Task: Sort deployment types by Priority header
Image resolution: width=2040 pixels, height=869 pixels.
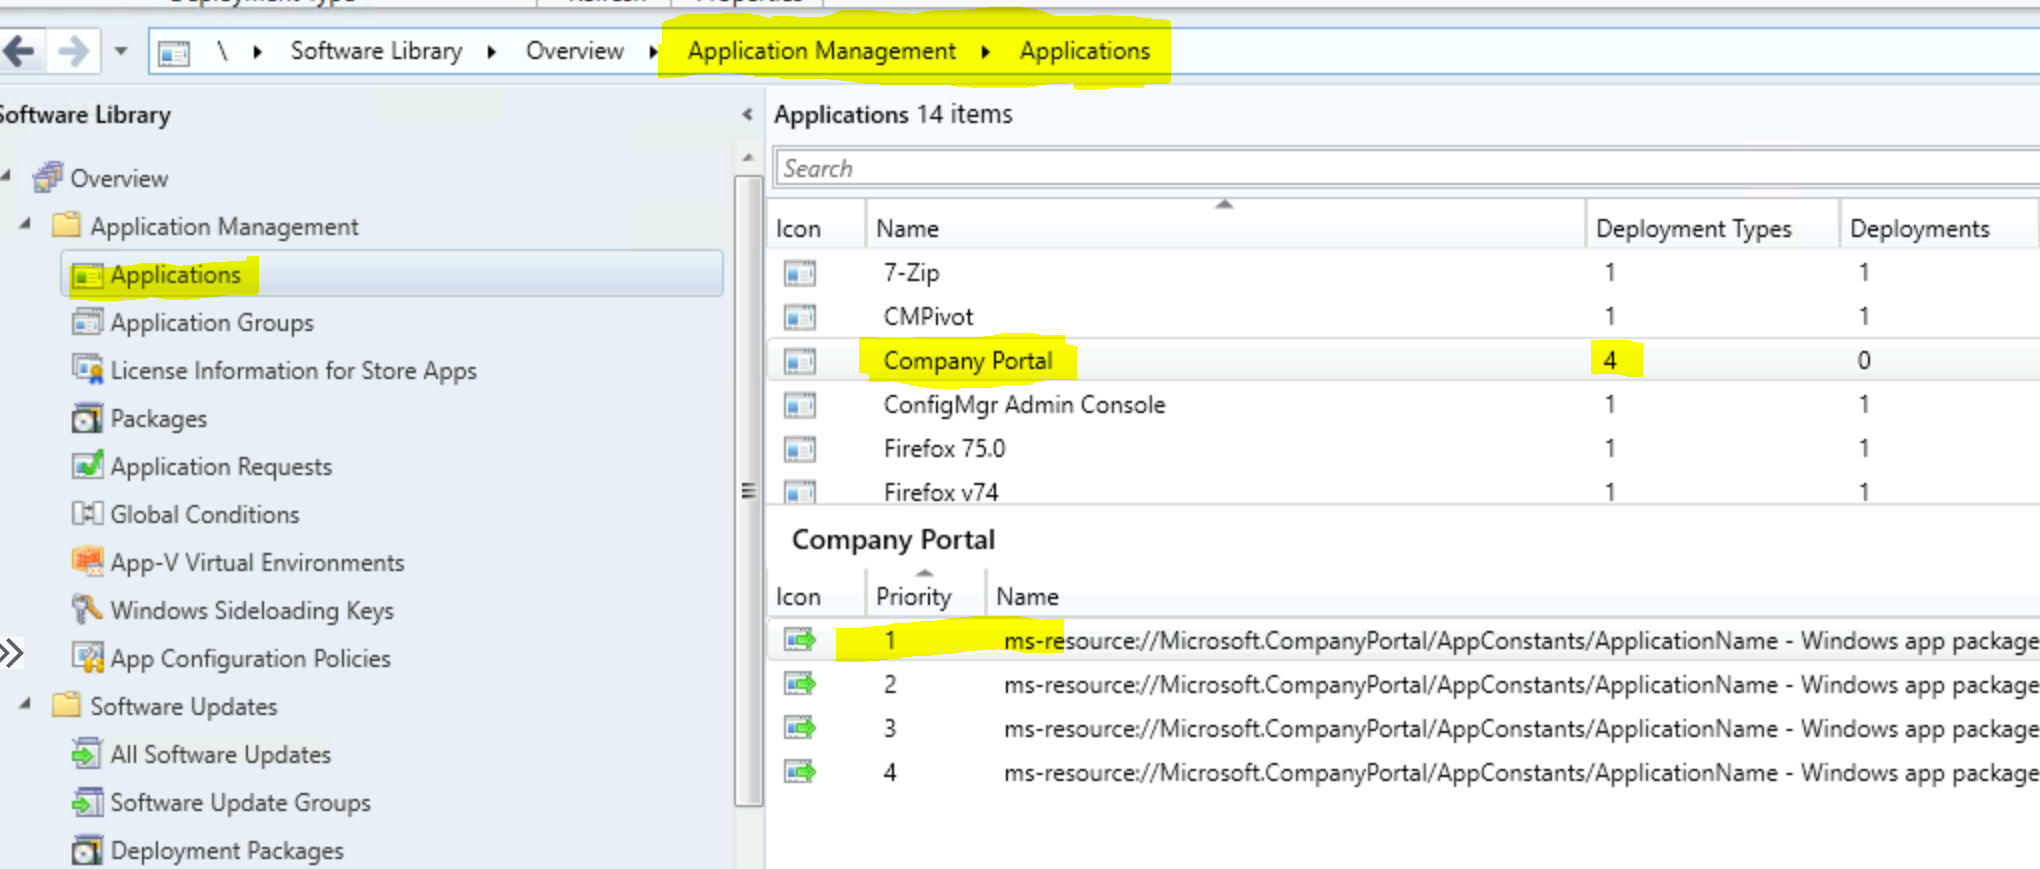Action: point(925,596)
